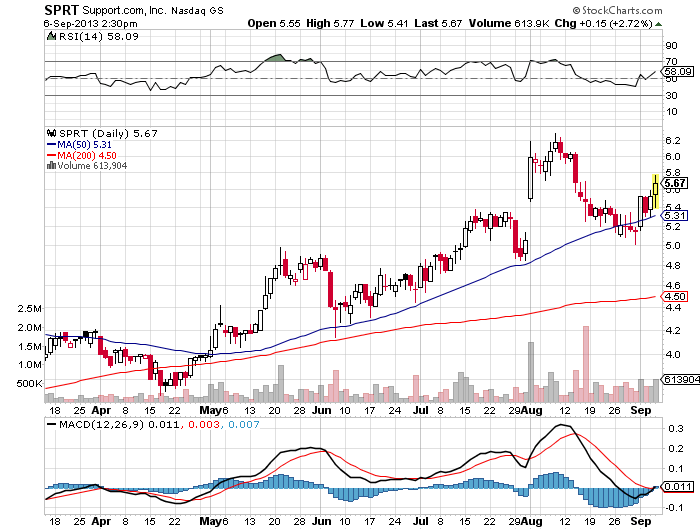Click the Nasdaq GS exchange label
This screenshot has height=530, width=700.
(197, 10)
